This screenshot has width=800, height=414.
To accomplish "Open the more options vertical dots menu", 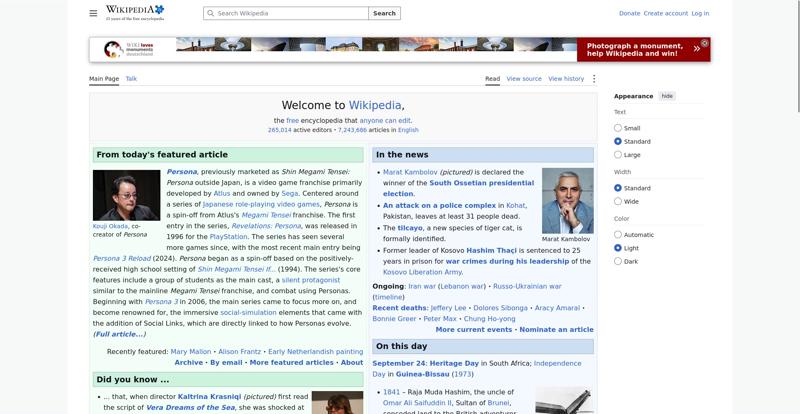I will (x=594, y=79).
